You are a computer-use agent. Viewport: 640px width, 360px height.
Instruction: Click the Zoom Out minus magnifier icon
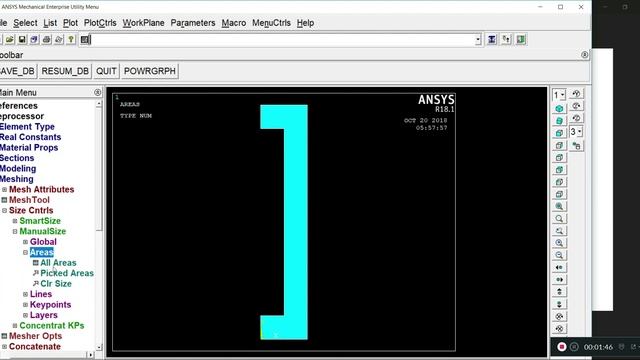tap(559, 256)
